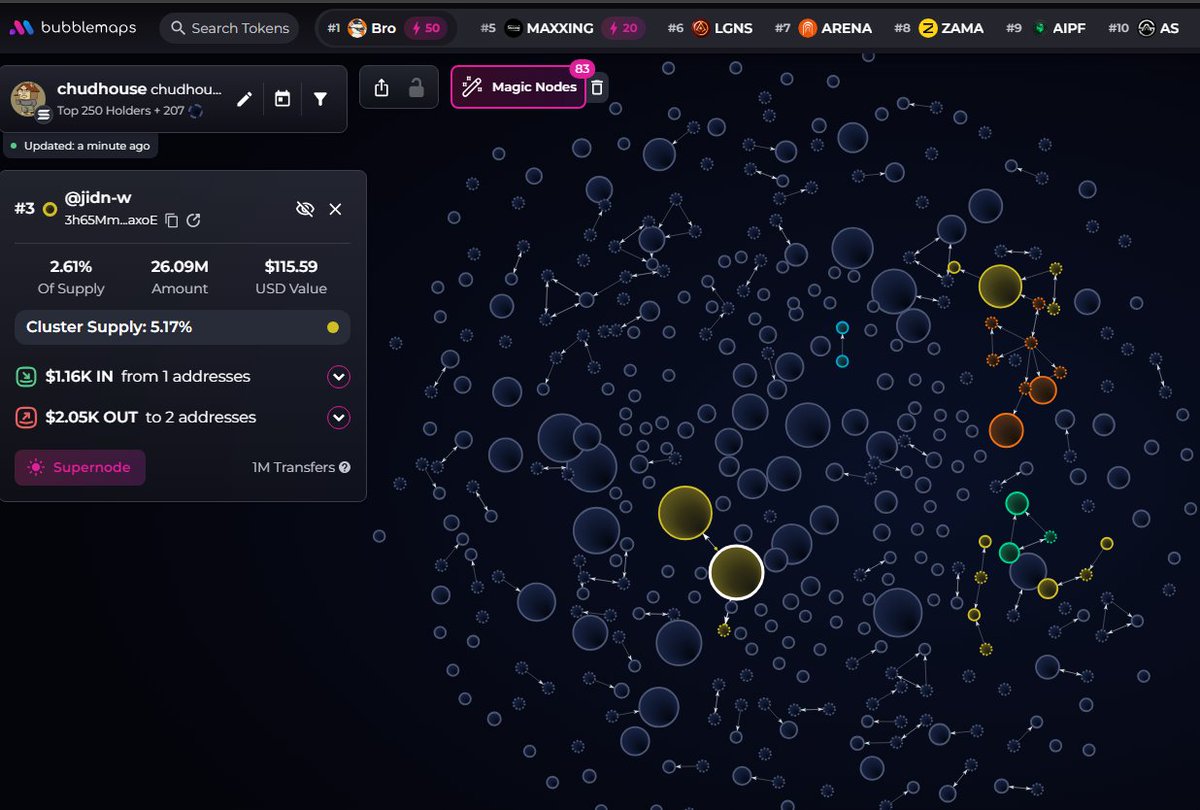This screenshot has height=810, width=1200.
Task: Click the share export icon
Action: [x=381, y=88]
